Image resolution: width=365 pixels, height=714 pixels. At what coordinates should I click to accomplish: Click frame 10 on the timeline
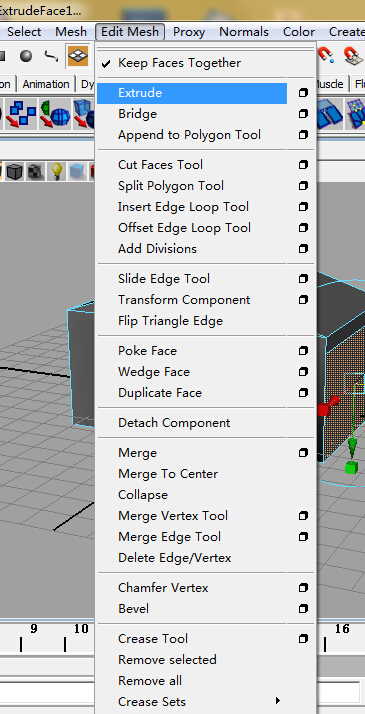[x=81, y=629]
